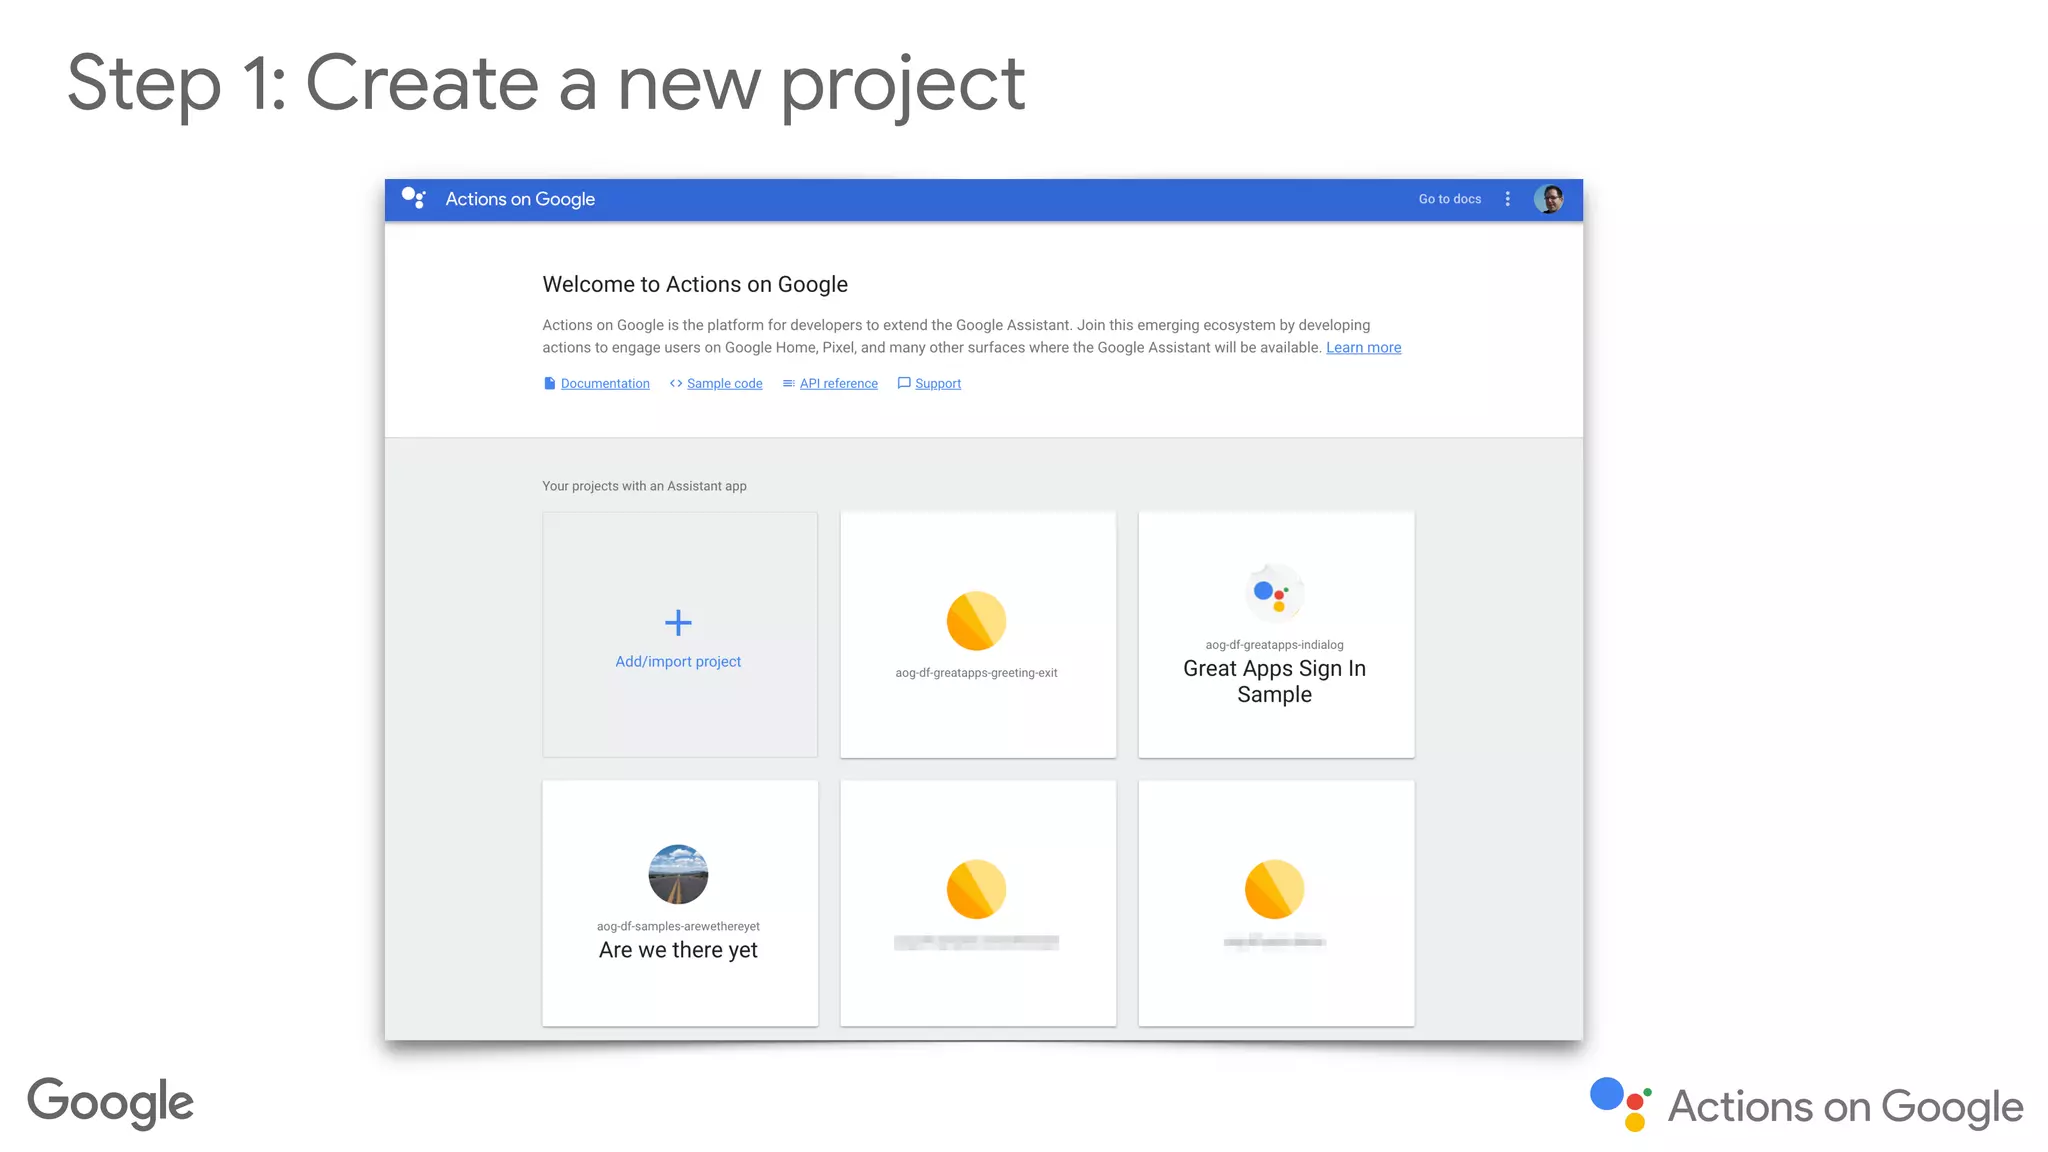
Task: Open the Support link
Action: click(x=937, y=384)
